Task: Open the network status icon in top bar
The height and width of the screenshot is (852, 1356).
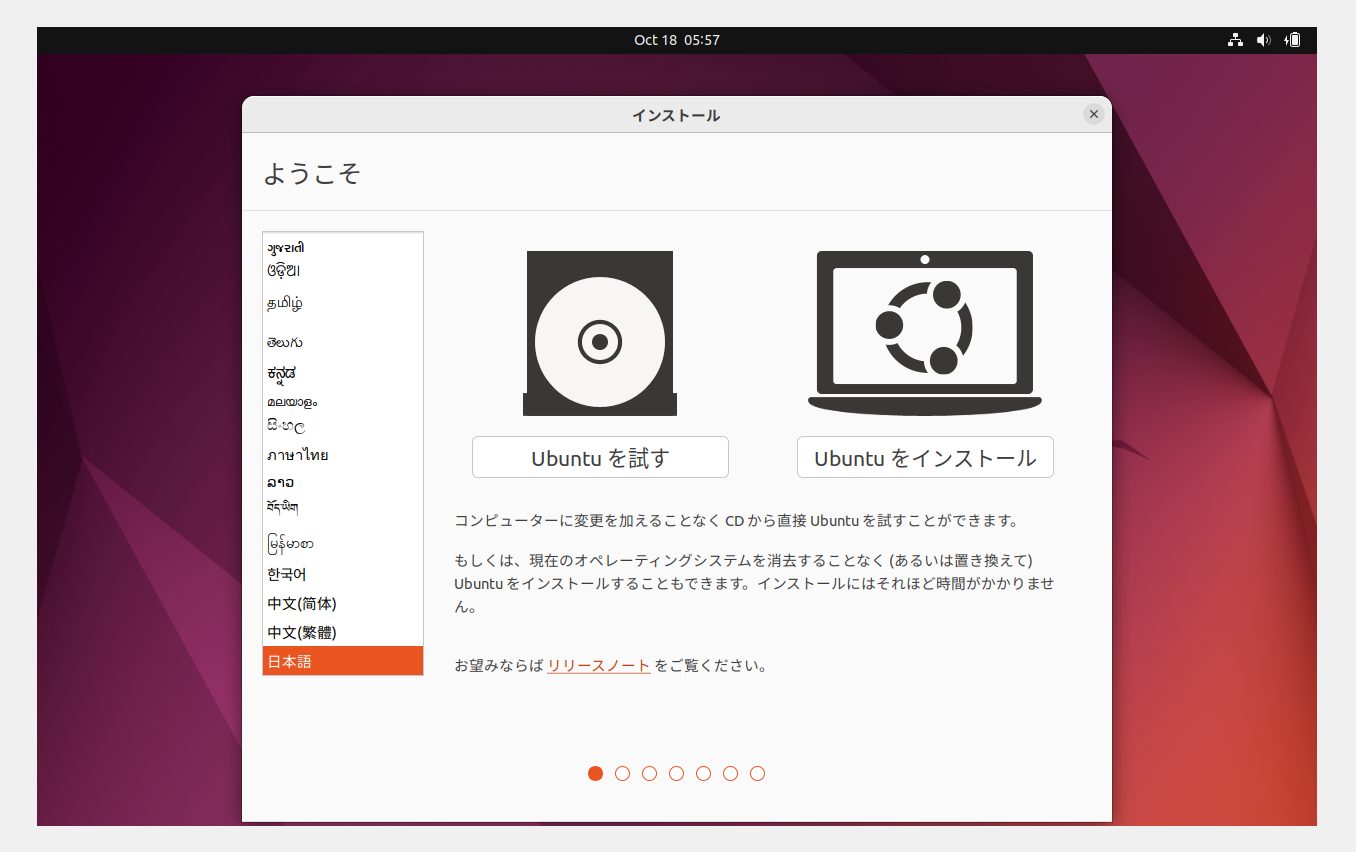Action: point(1235,40)
